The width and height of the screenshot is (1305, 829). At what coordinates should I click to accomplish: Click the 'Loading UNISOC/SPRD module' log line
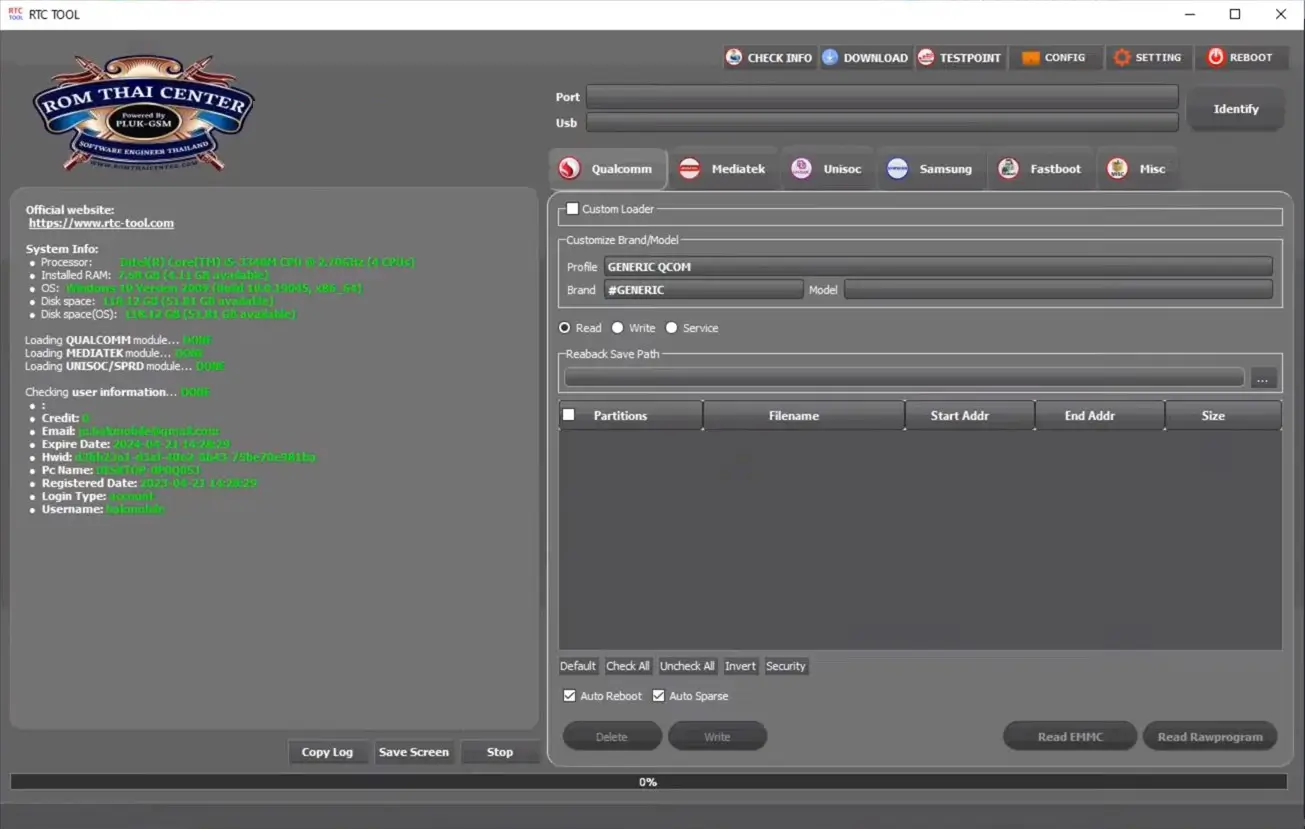click(x=125, y=366)
